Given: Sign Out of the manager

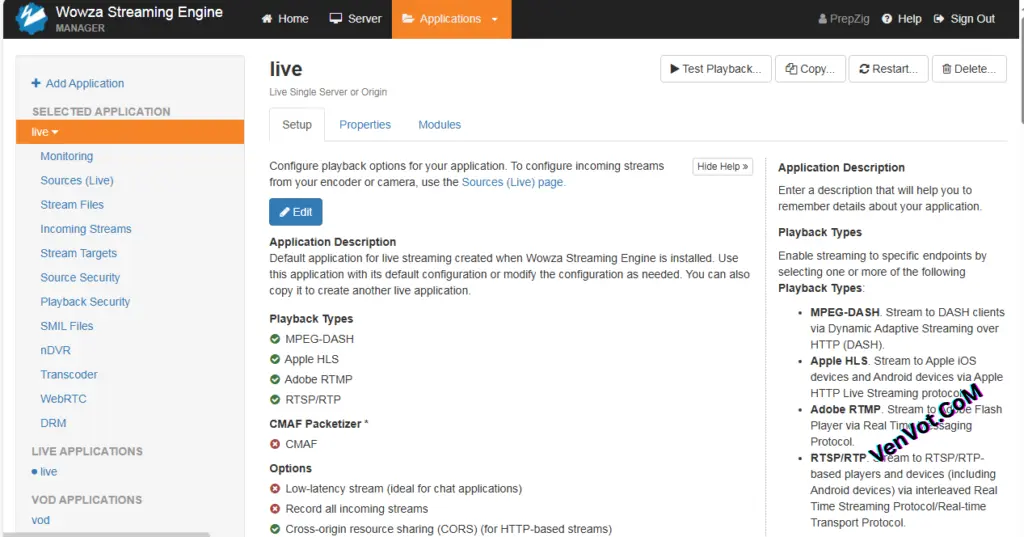Looking at the screenshot, I should (x=965, y=19).
